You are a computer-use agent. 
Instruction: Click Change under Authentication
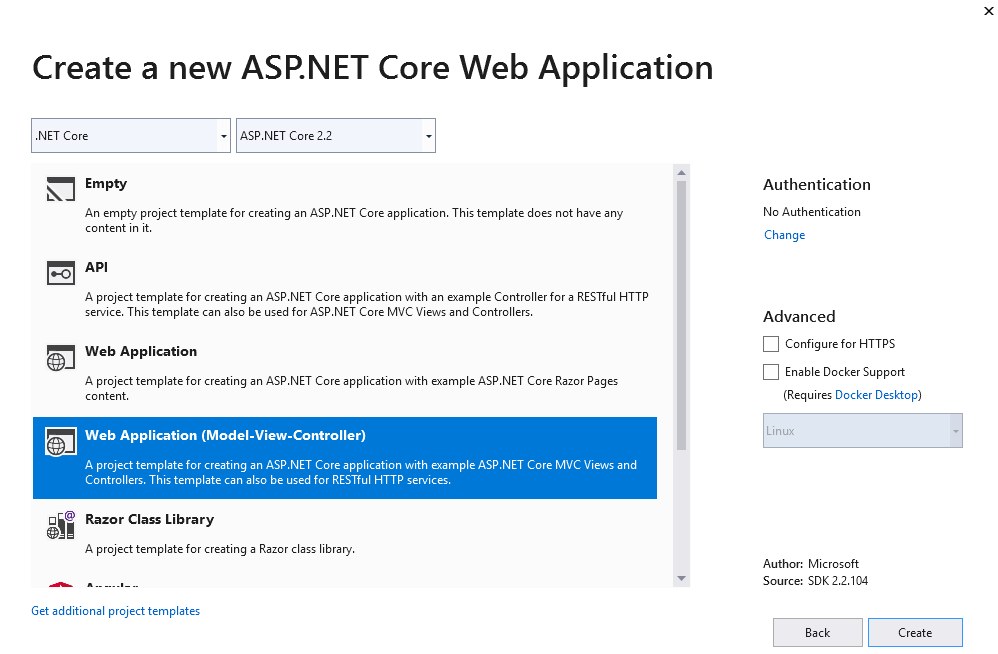[x=784, y=234]
